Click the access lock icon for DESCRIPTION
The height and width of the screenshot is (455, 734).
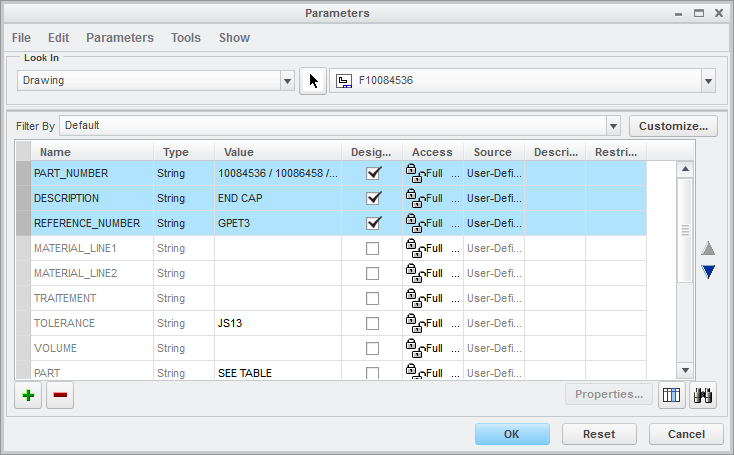[415, 198]
